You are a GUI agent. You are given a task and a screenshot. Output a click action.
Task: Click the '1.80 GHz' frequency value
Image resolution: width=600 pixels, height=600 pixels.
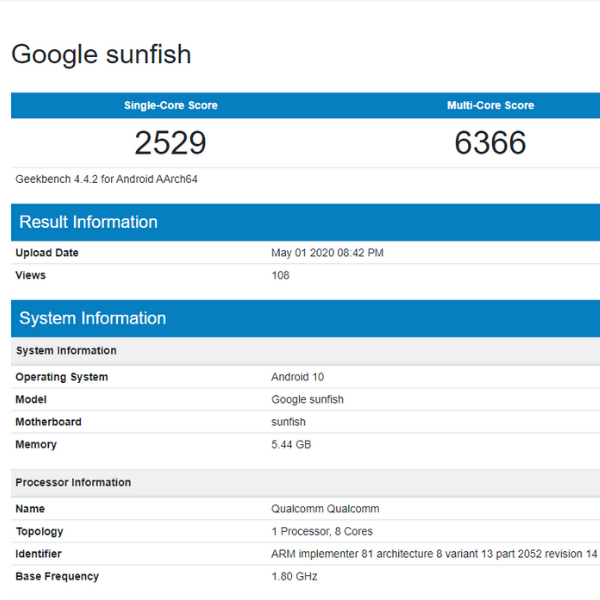(294, 576)
